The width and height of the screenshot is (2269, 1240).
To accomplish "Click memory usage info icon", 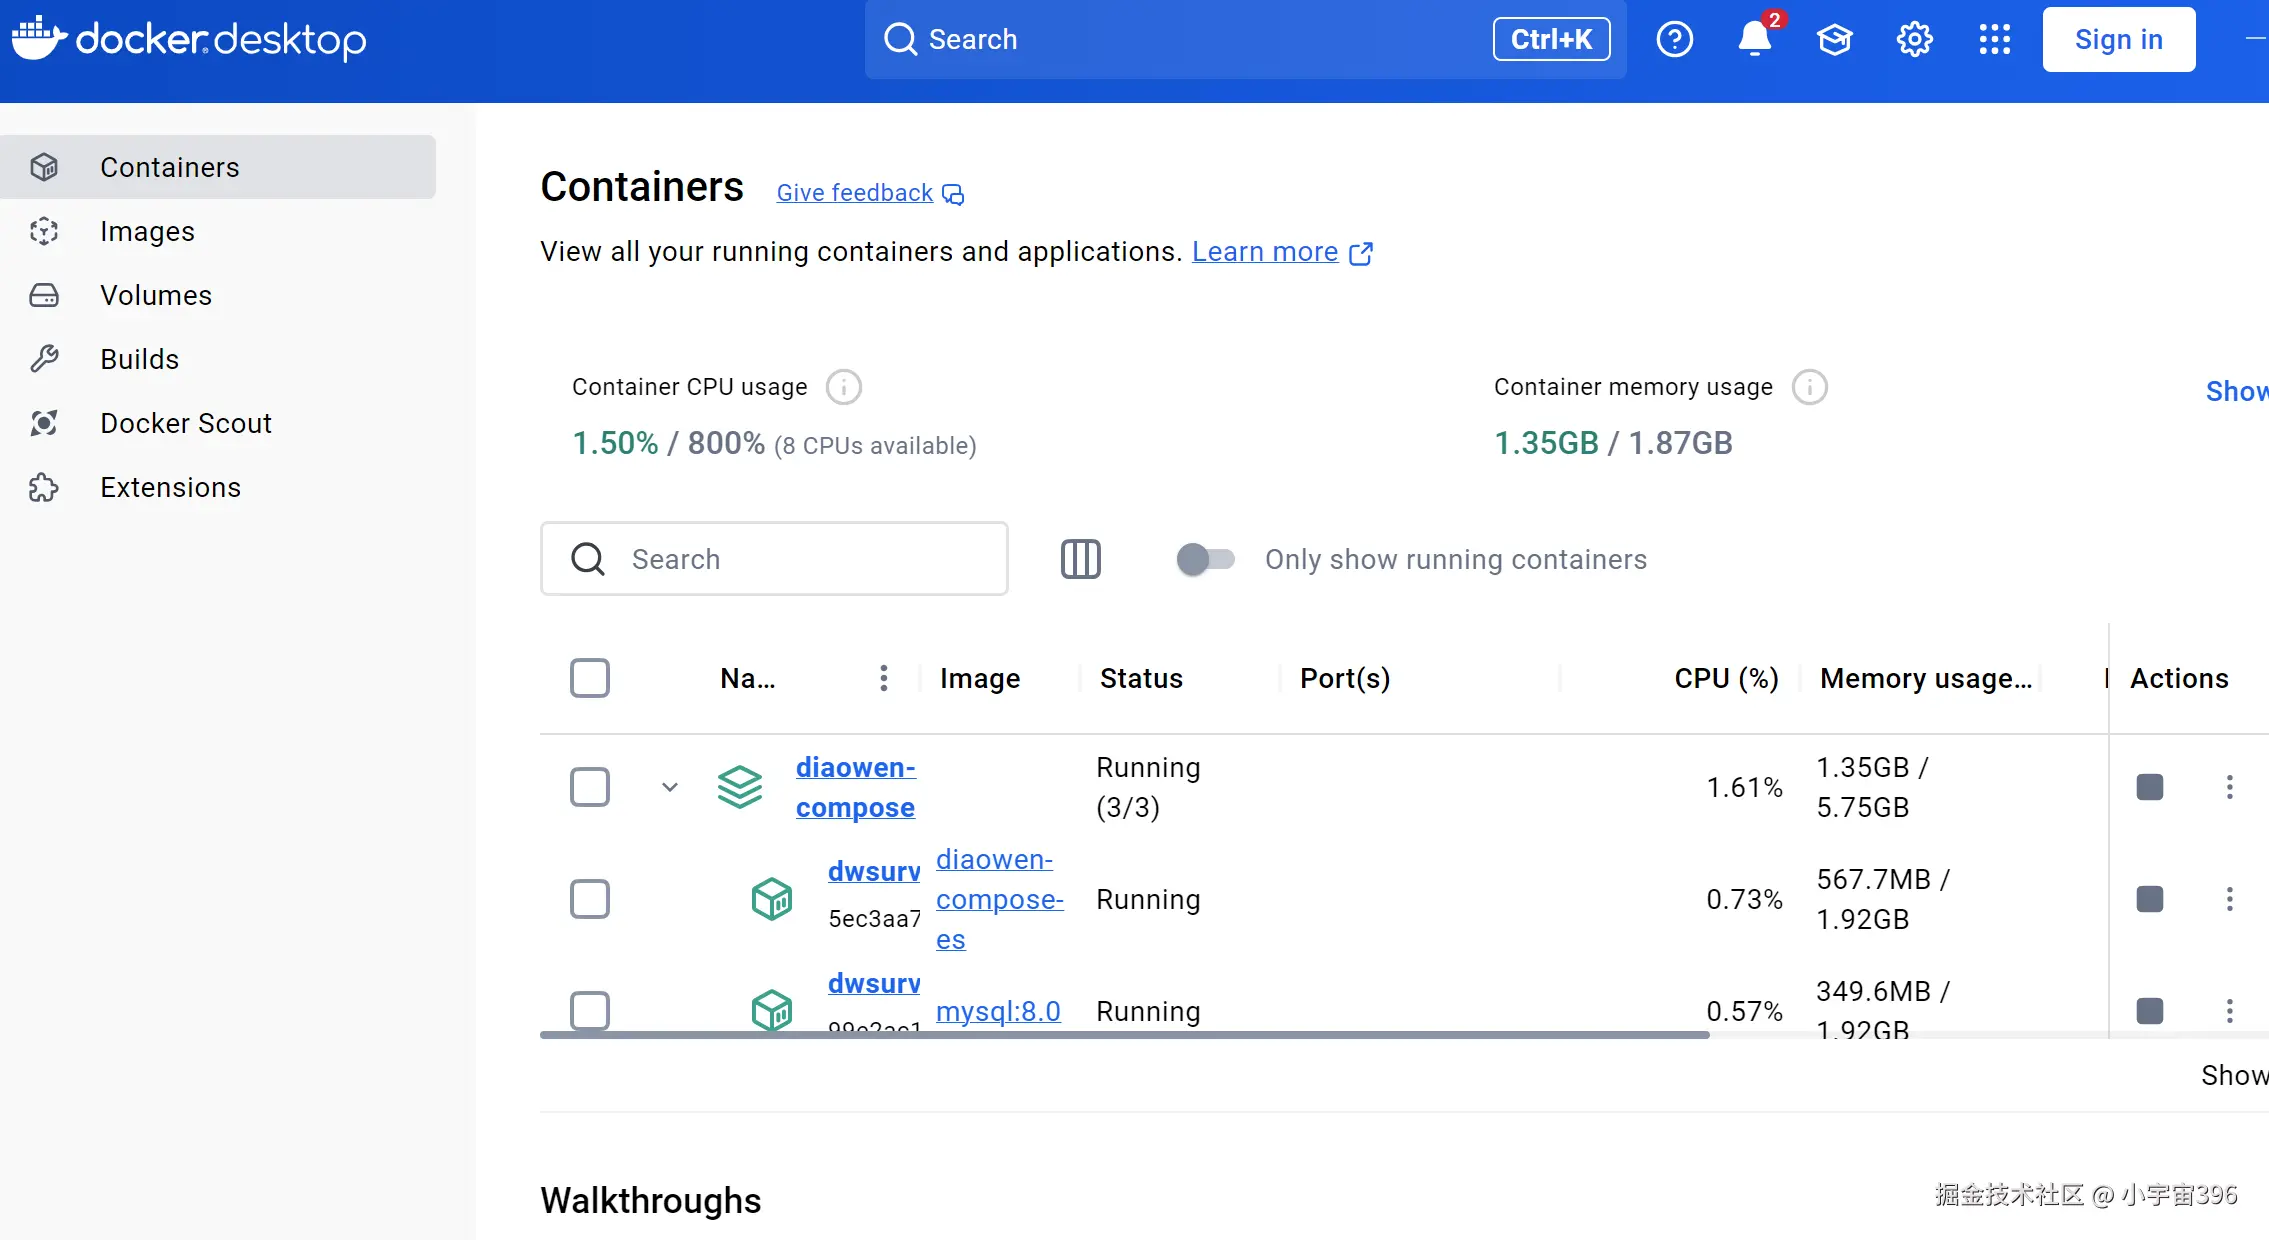I will (x=1809, y=387).
